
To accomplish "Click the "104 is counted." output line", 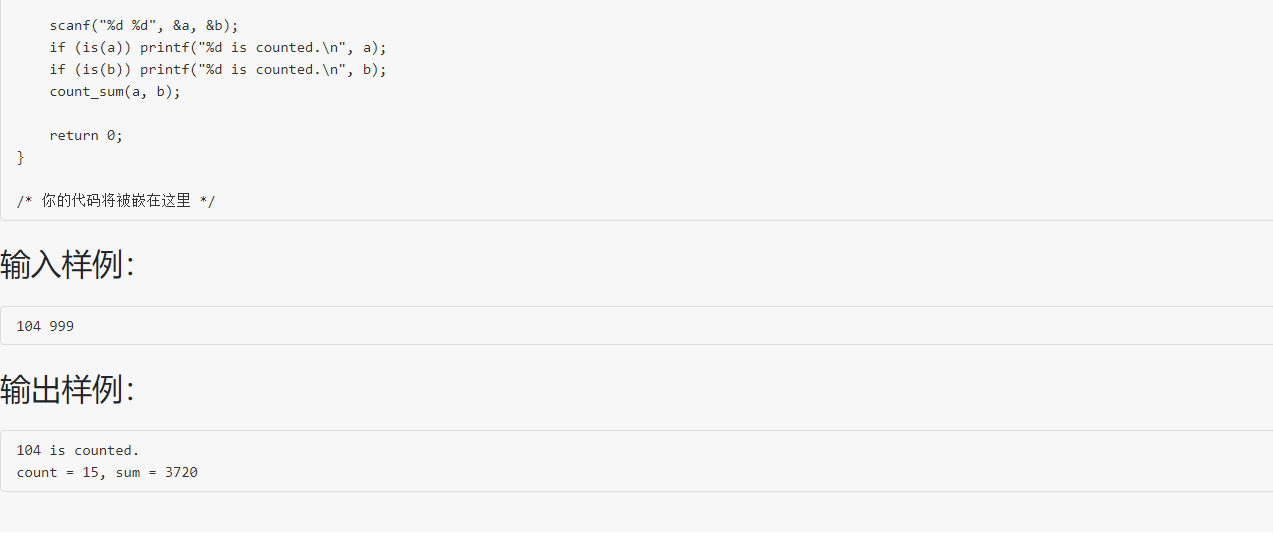I will tap(78, 450).
